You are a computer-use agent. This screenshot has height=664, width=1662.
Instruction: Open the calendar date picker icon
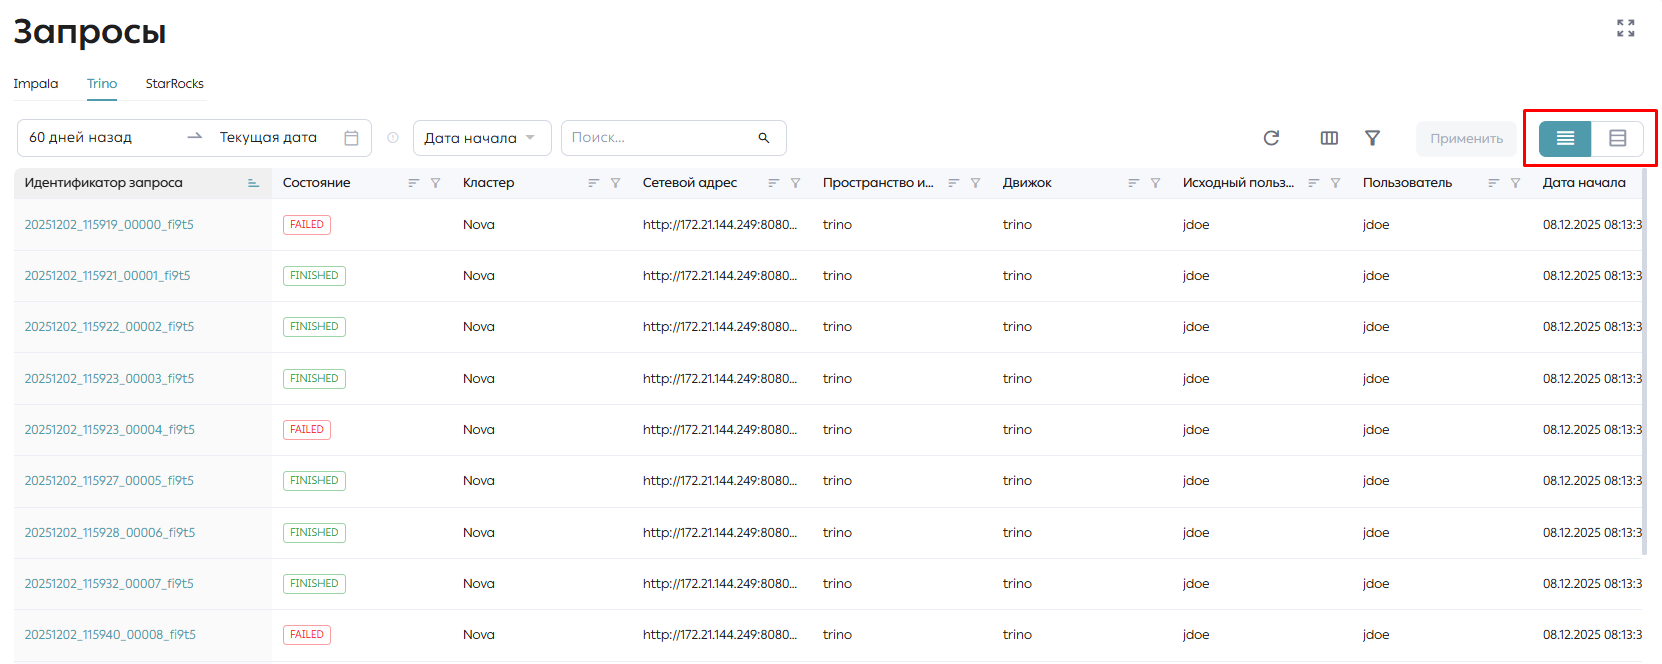tap(351, 138)
